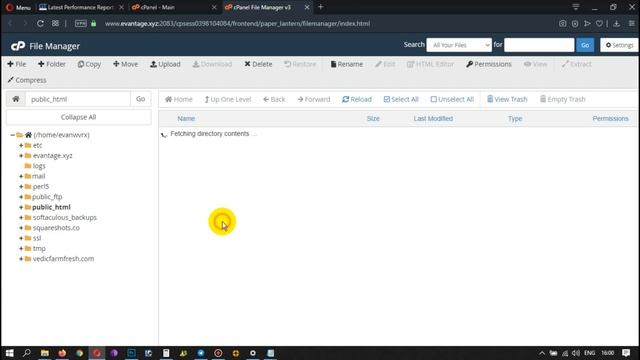Open a new browser tab
The height and width of the screenshot is (360, 640).
click(x=320, y=7)
